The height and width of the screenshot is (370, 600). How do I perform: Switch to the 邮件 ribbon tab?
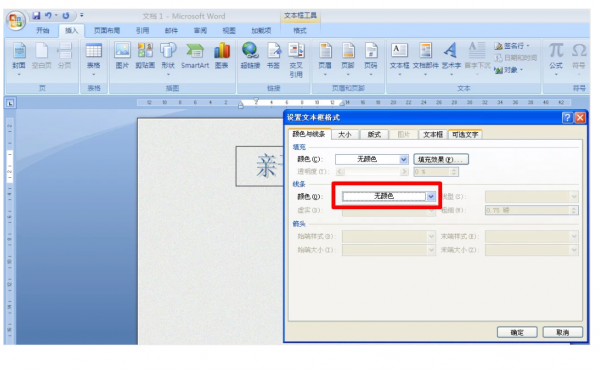tap(171, 30)
